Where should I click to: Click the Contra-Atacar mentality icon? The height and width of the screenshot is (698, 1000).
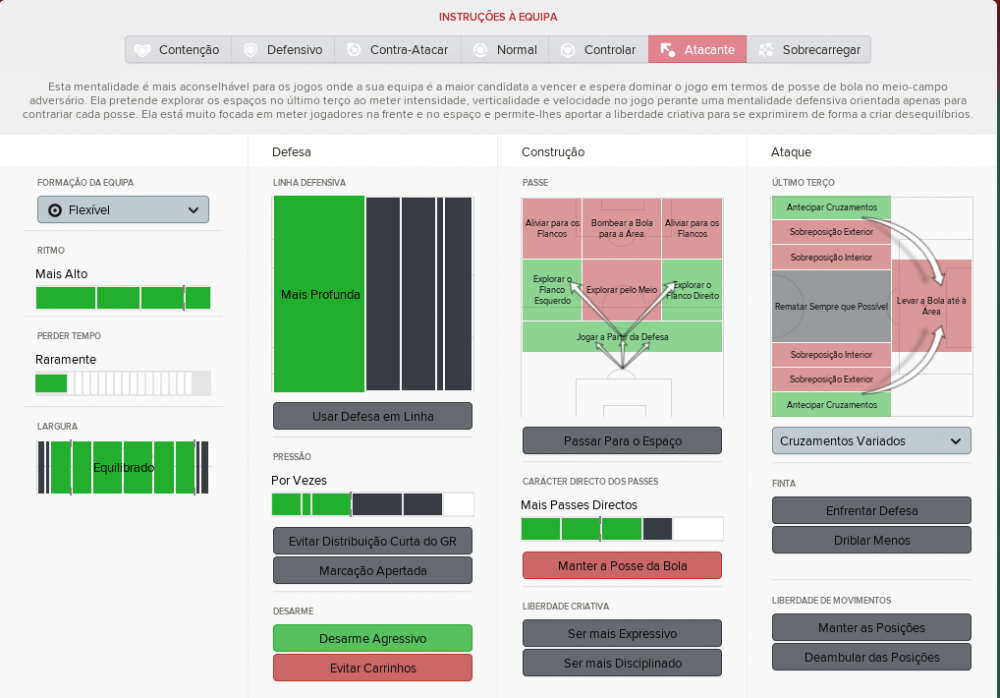(x=354, y=50)
